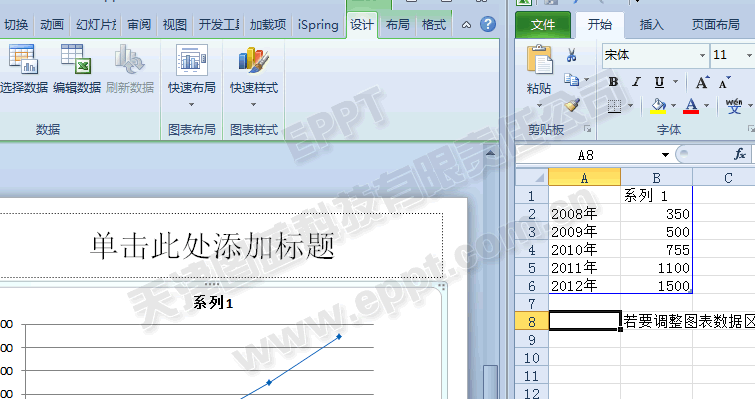Click the slide pane scroll-up arrow
Screen dimensions: 755x399
[490, 154]
